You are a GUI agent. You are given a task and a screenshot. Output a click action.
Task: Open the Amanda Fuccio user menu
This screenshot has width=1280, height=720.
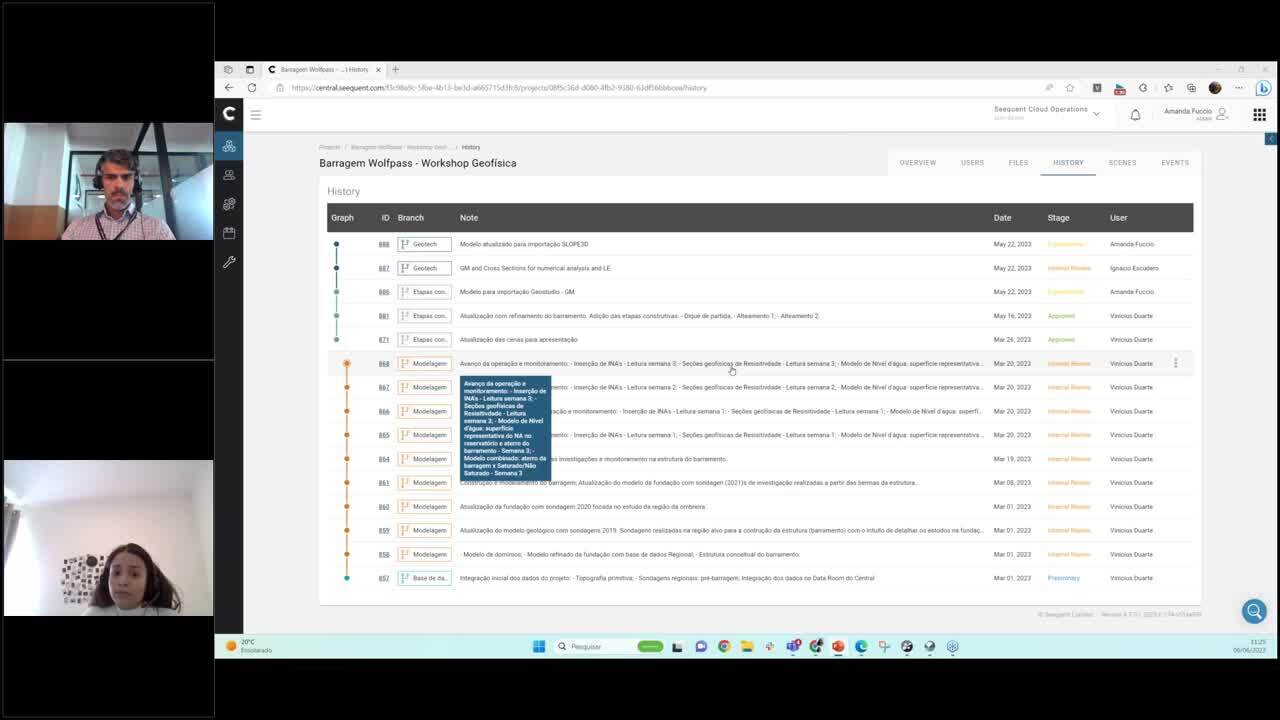tap(1196, 114)
